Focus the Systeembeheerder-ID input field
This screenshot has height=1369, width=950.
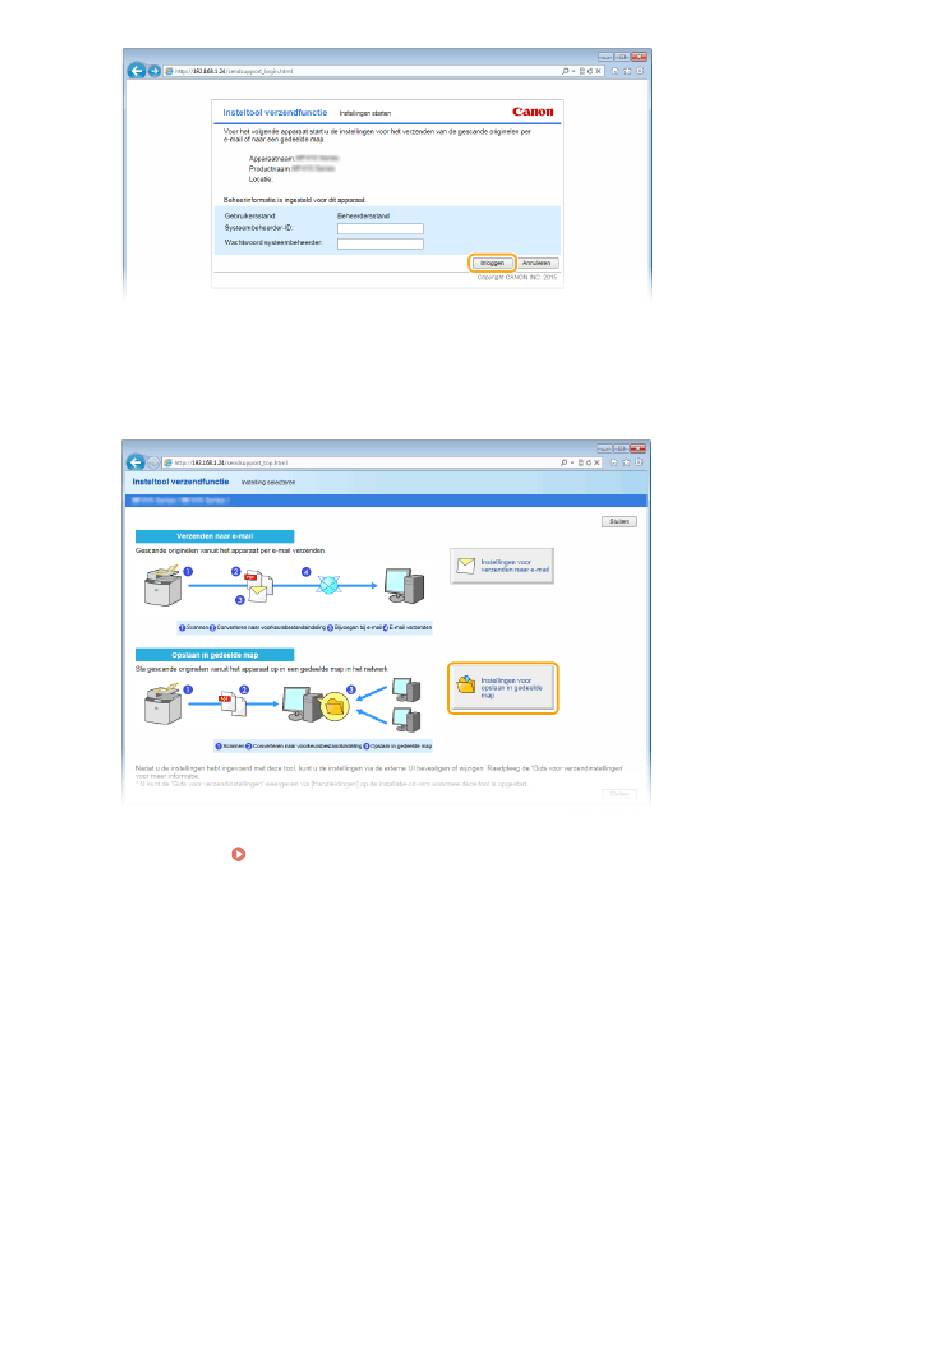(x=380, y=229)
